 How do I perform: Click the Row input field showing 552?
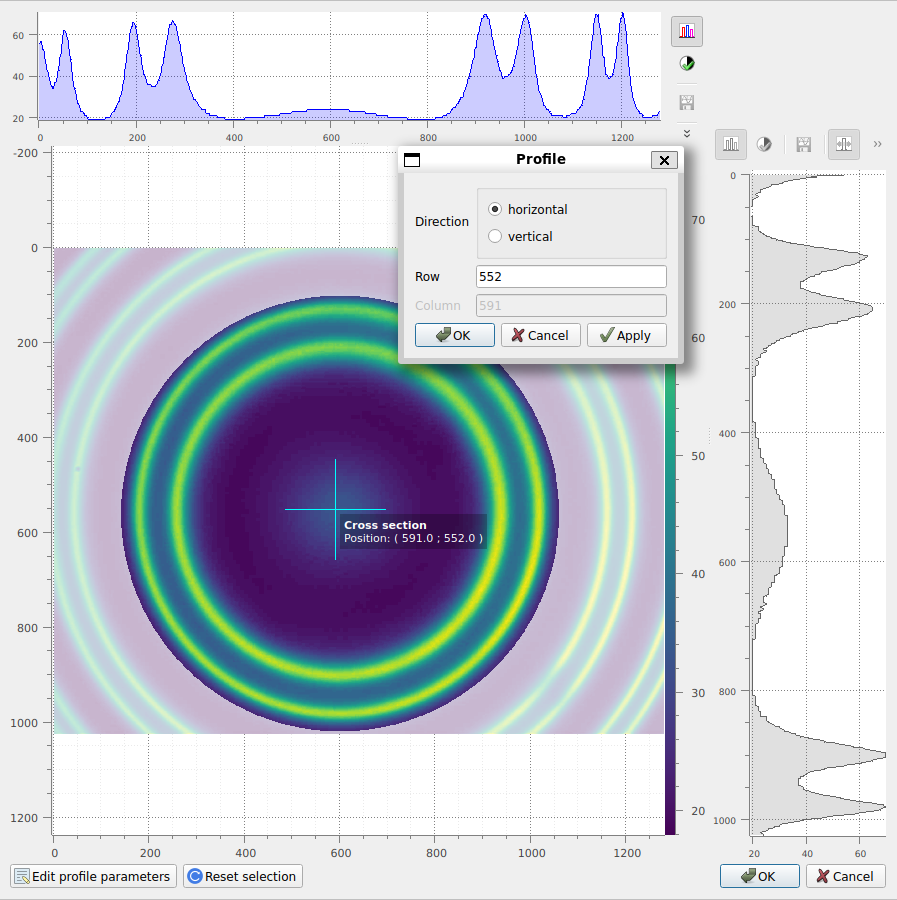571,277
